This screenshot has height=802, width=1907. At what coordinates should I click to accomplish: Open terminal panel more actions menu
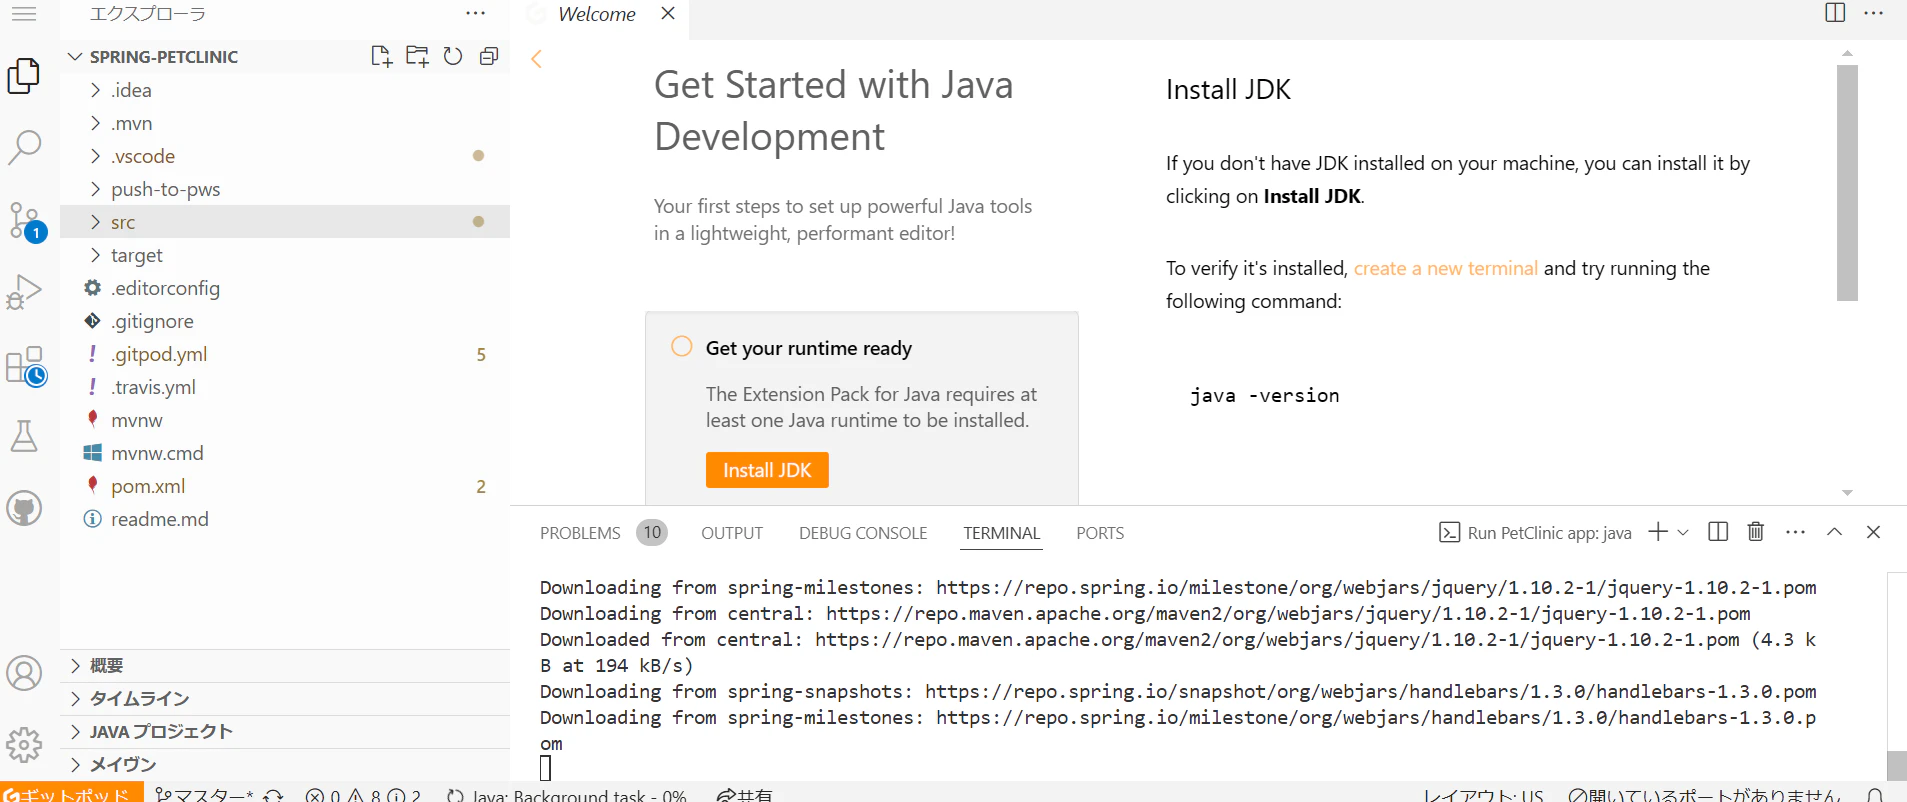tap(1796, 532)
